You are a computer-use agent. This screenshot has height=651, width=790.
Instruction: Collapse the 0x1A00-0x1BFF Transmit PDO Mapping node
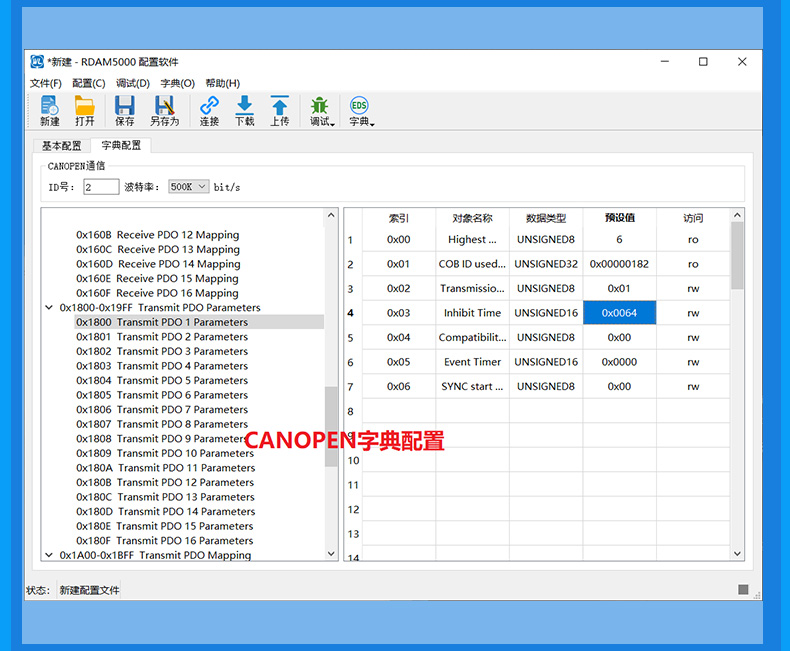tap(49, 555)
